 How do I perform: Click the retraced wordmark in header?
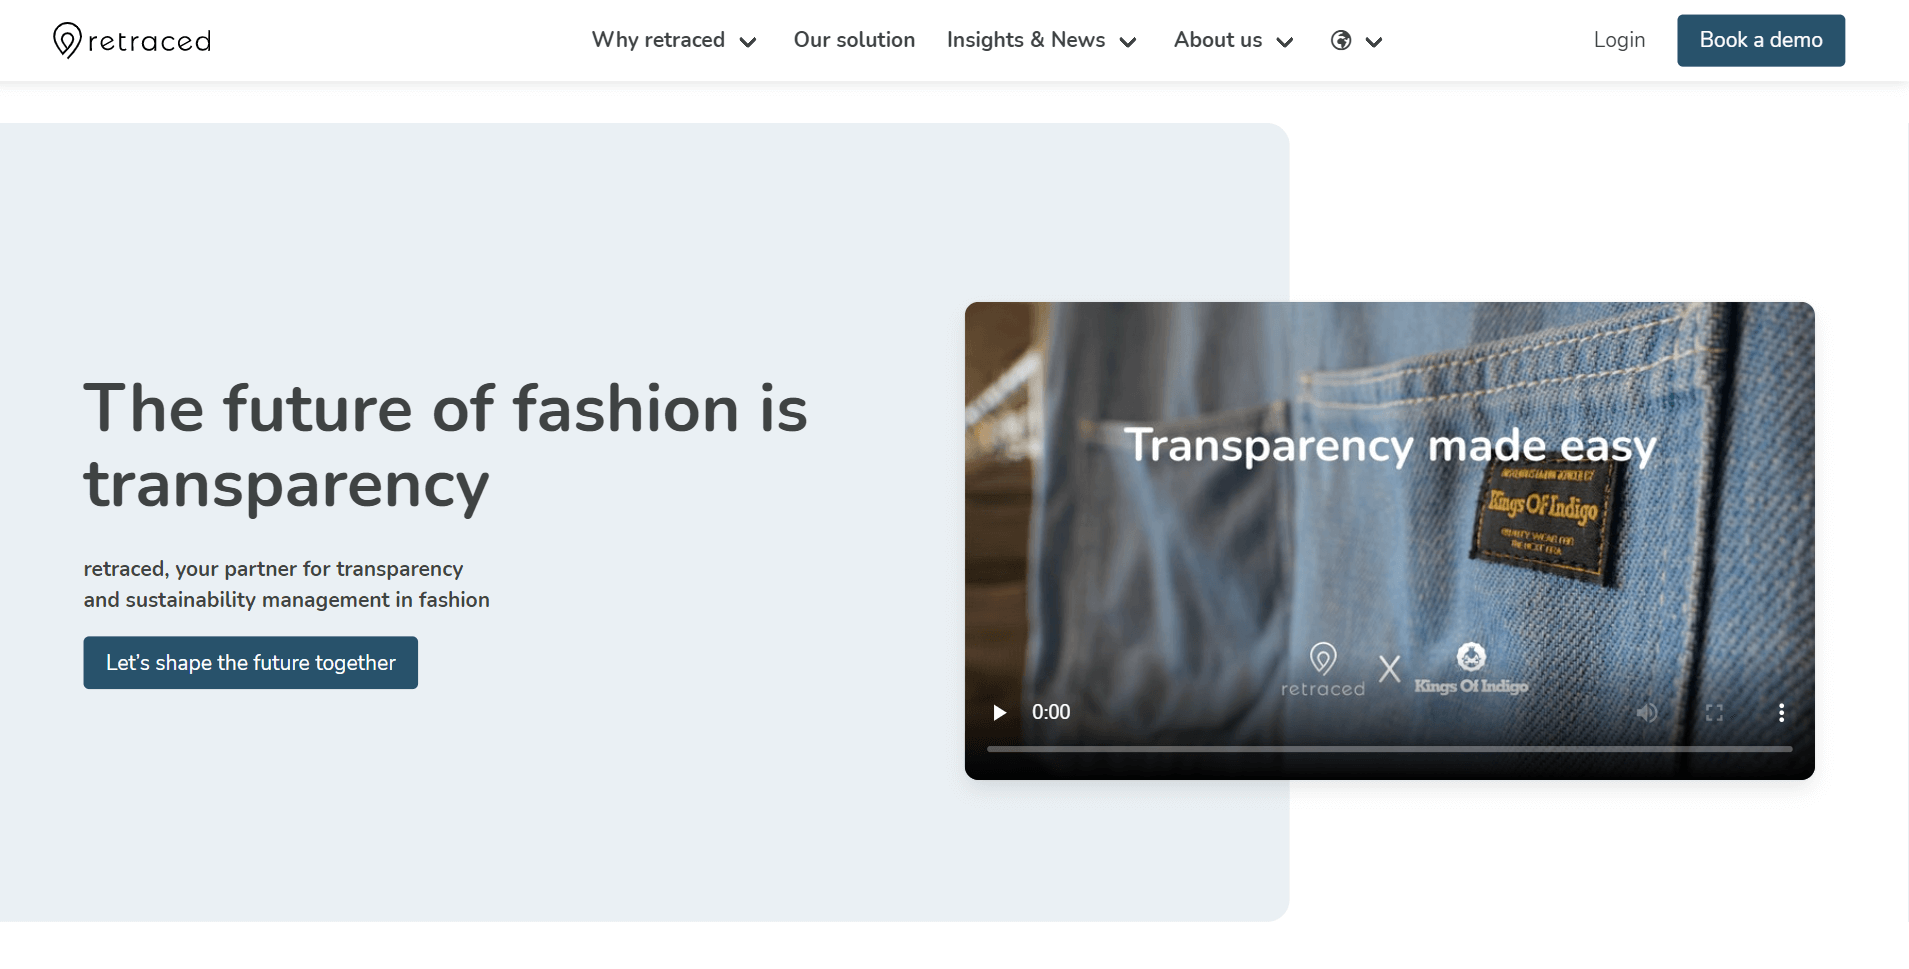(149, 42)
